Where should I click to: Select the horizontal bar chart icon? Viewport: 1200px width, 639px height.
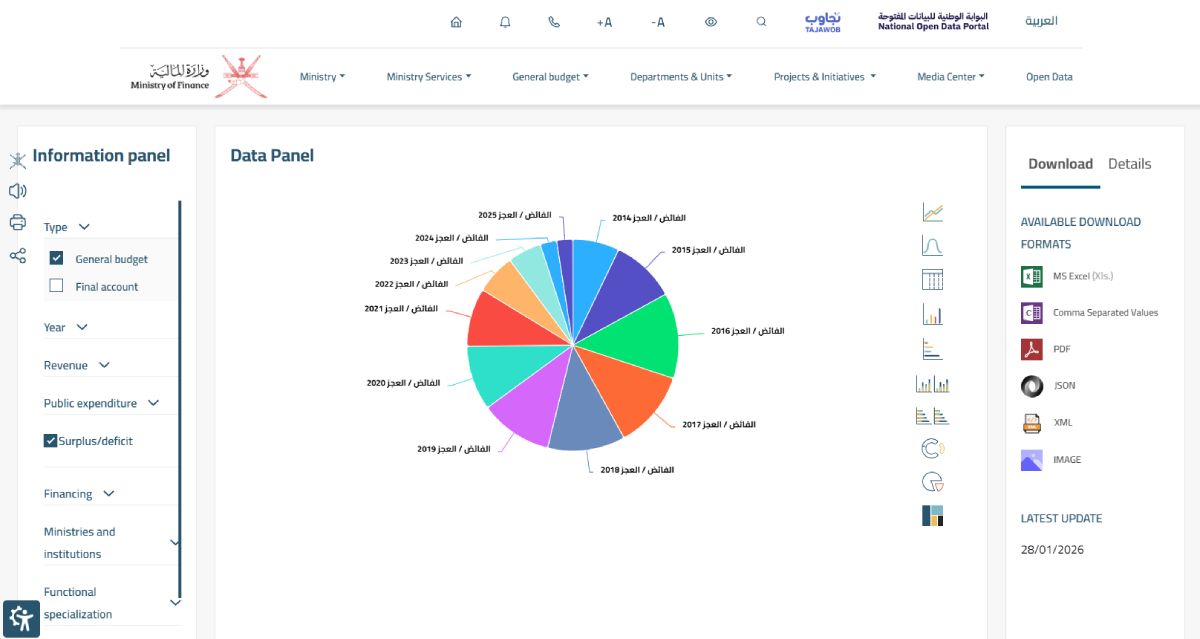click(x=933, y=349)
